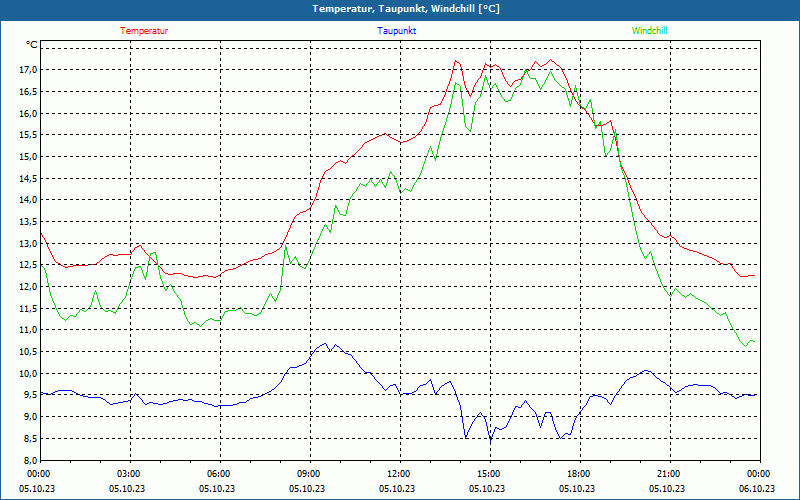Viewport: 800px width, 500px height.
Task: Click the 12,5 y-axis value
Action: pyautogui.click(x=29, y=265)
